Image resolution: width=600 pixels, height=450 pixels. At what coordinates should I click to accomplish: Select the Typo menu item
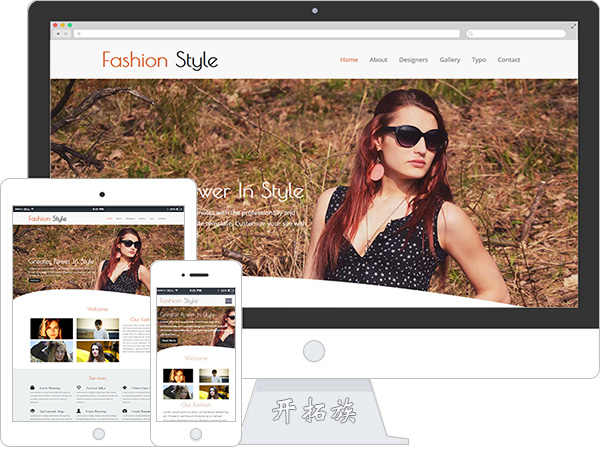coord(479,60)
